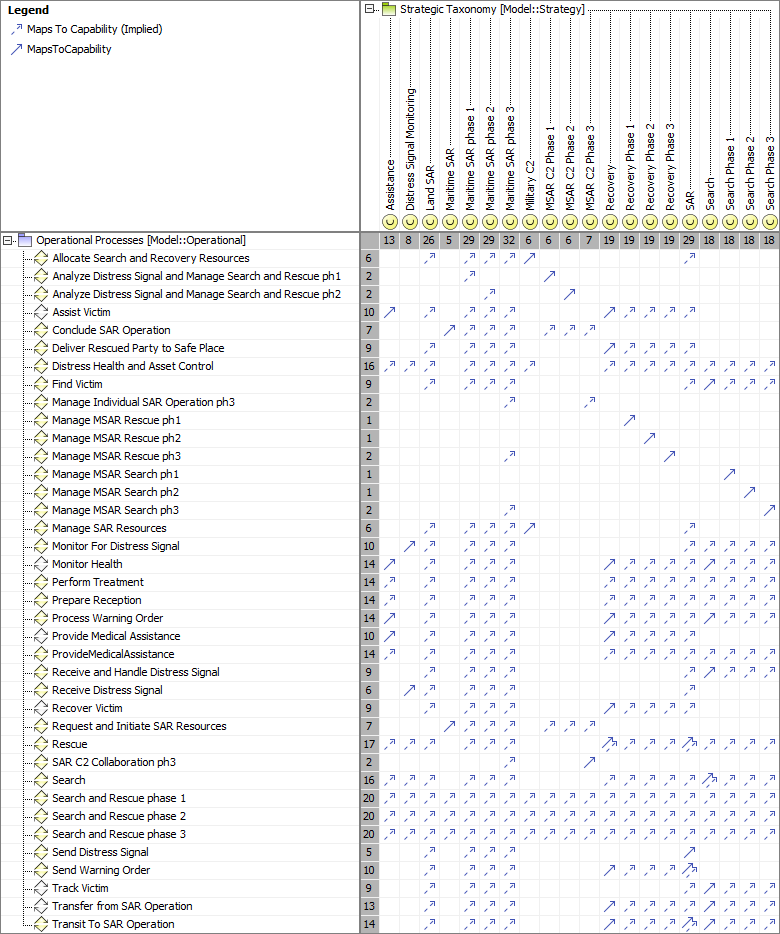This screenshot has height=934, width=780.
Task: Select the Assistance capability column icon
Action: click(x=389, y=222)
